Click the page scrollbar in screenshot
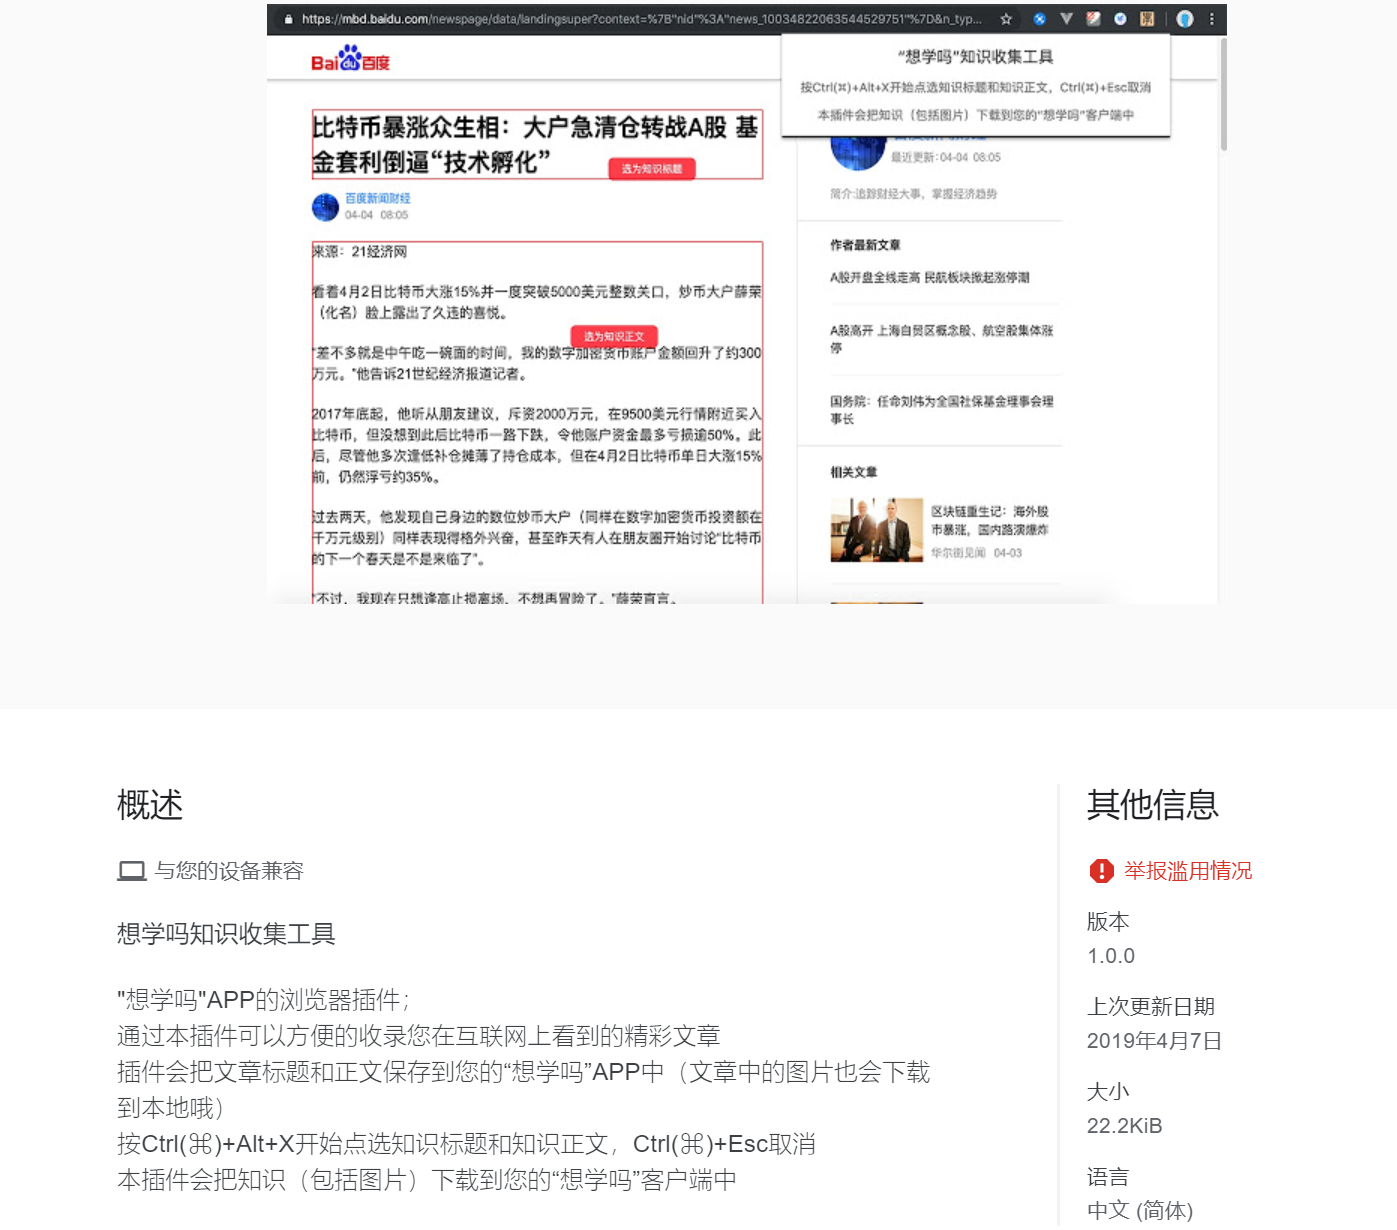Image resolution: width=1397 pixels, height=1230 pixels. [1223, 95]
